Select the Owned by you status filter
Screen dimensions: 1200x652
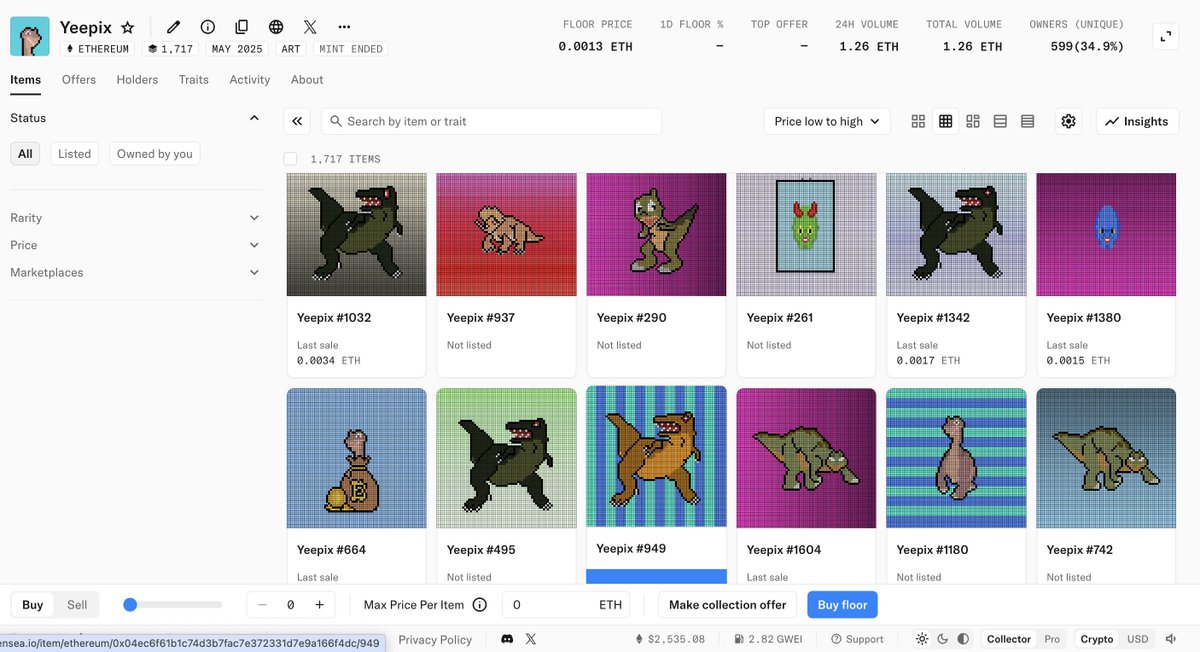coord(155,154)
